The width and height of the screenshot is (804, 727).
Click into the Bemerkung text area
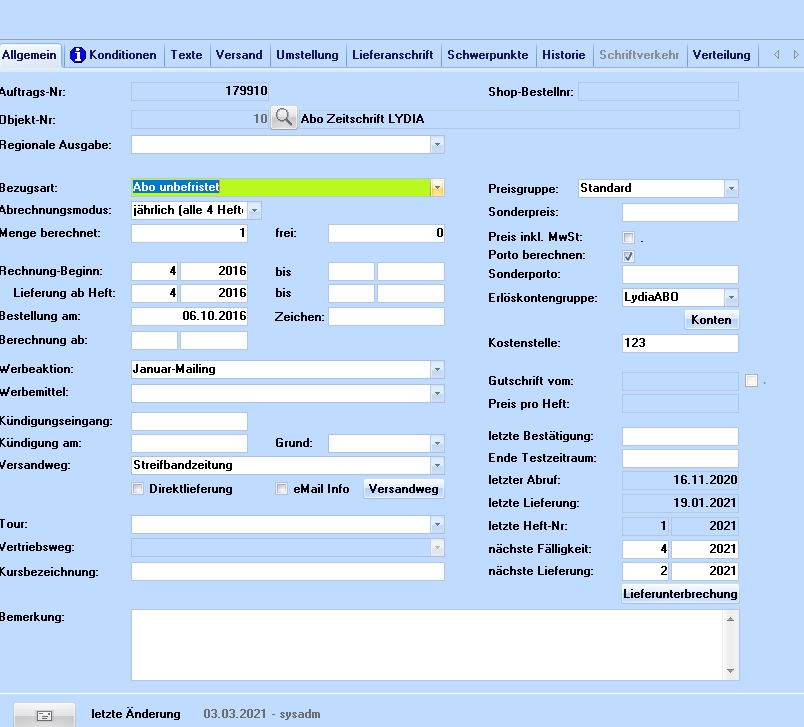click(x=427, y=645)
